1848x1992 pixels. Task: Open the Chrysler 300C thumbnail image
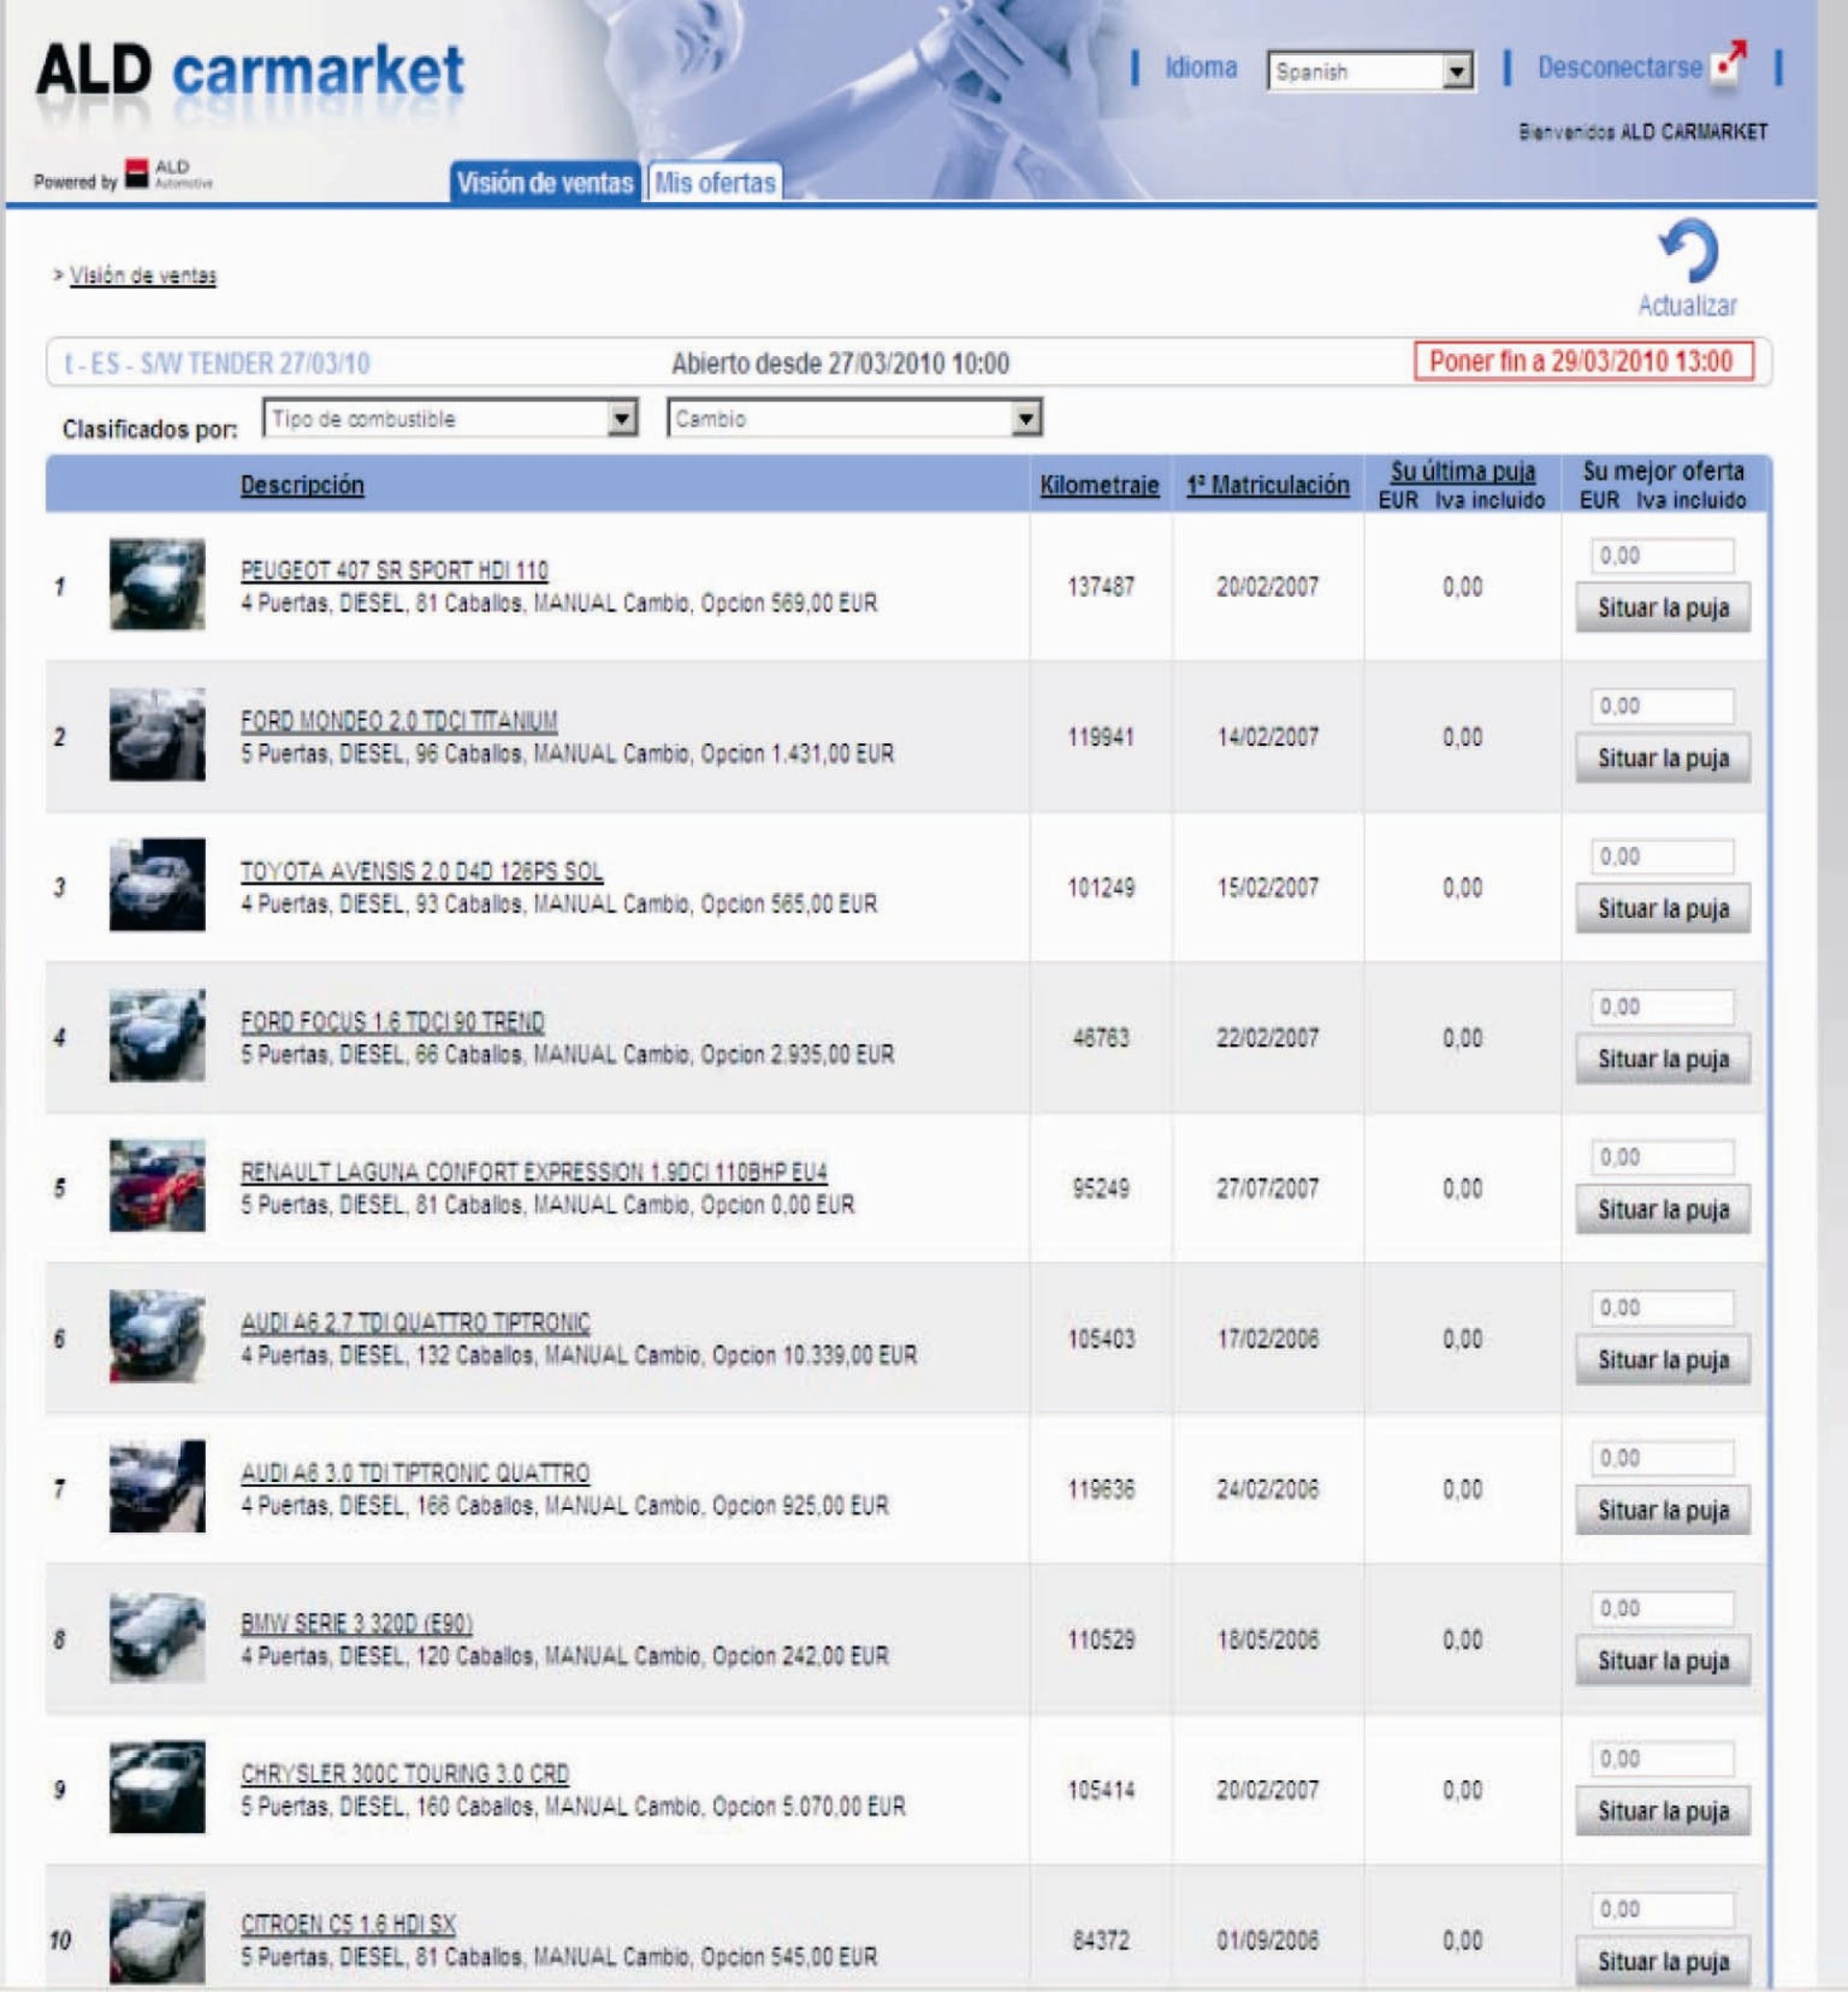[157, 1787]
